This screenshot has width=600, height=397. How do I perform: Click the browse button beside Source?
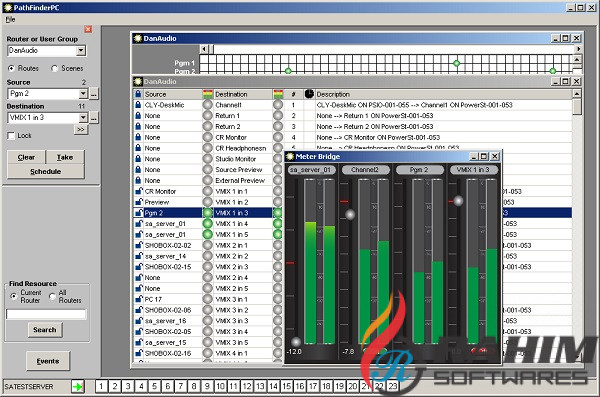pos(94,93)
